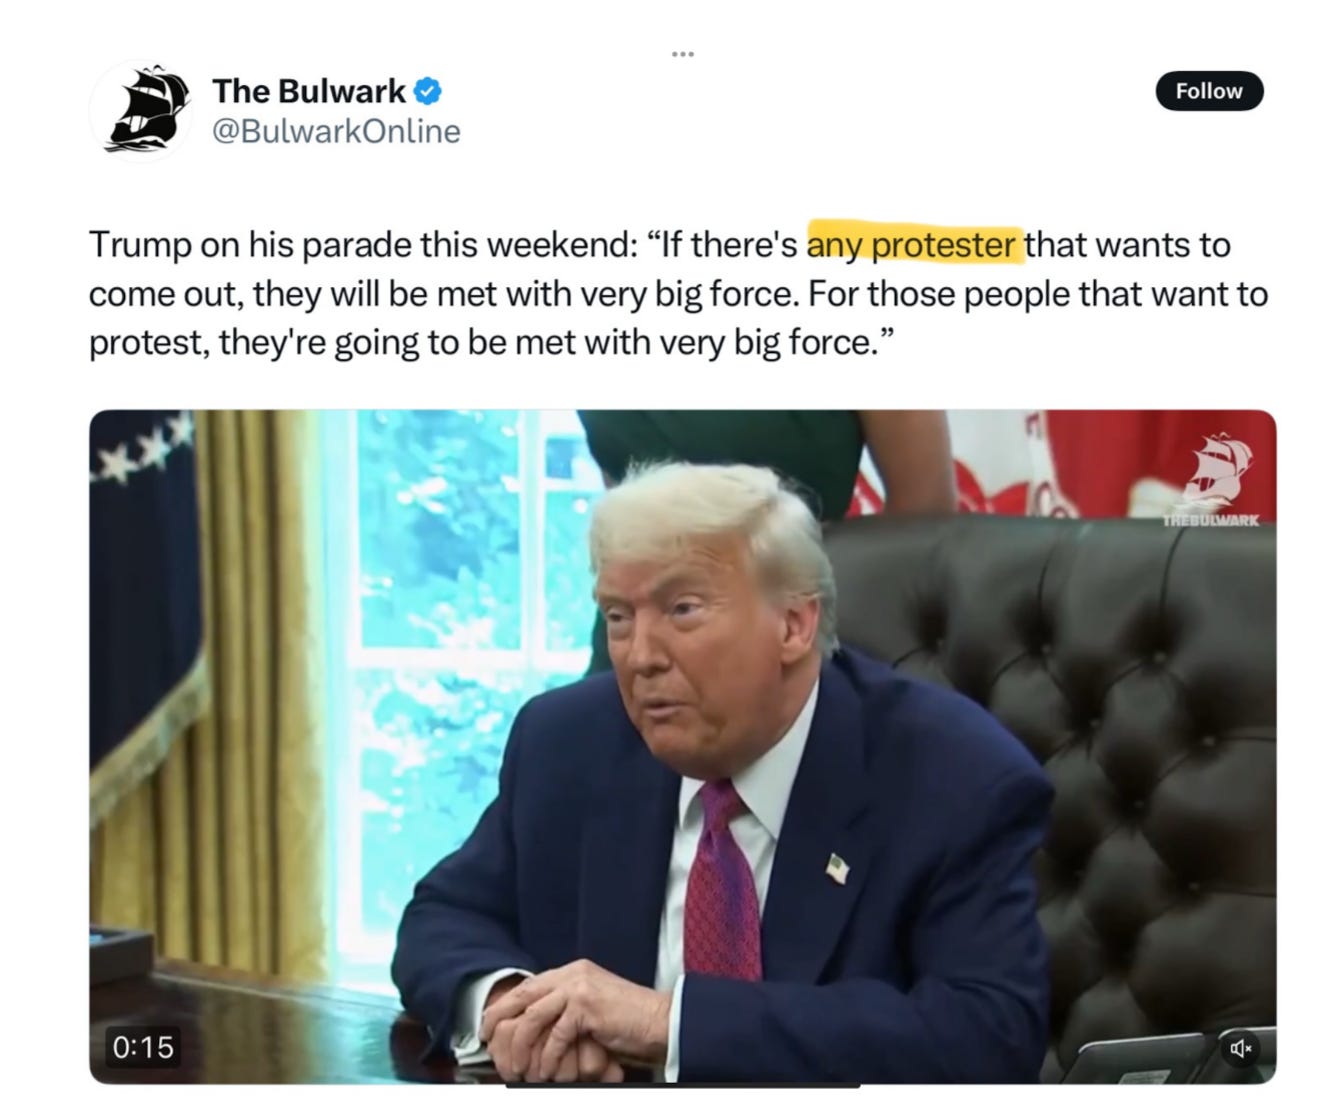This screenshot has height=1118, width=1343.
Task: Click the highlighted "any protester" text
Action: (915, 244)
